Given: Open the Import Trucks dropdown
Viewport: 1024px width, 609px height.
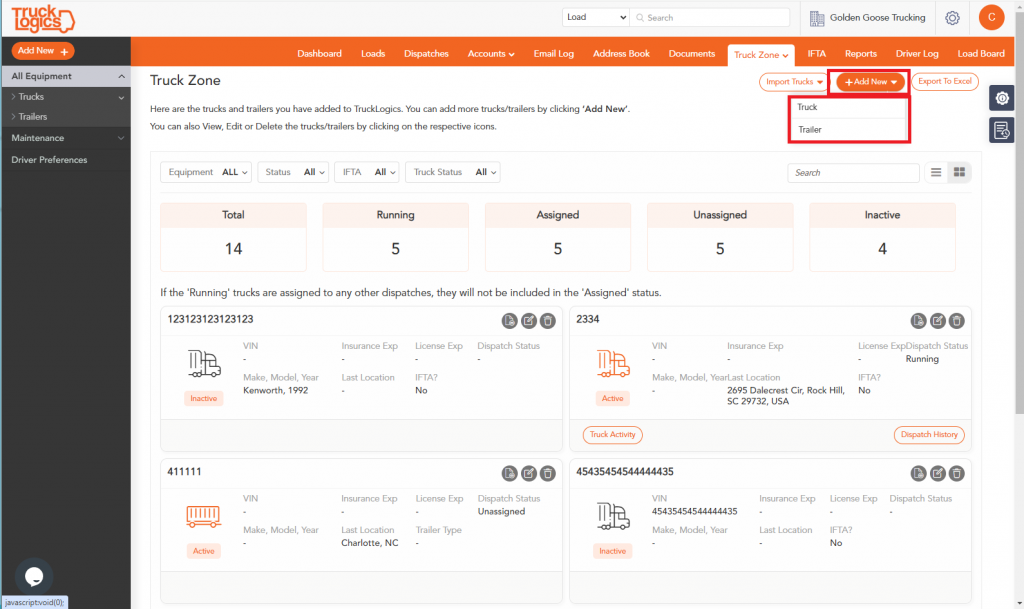Looking at the screenshot, I should coord(793,82).
